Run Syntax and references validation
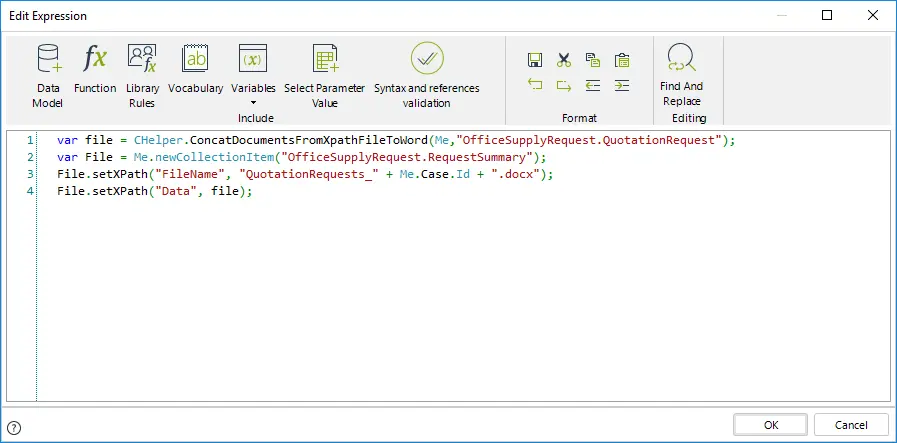This screenshot has width=897, height=443. point(427,76)
